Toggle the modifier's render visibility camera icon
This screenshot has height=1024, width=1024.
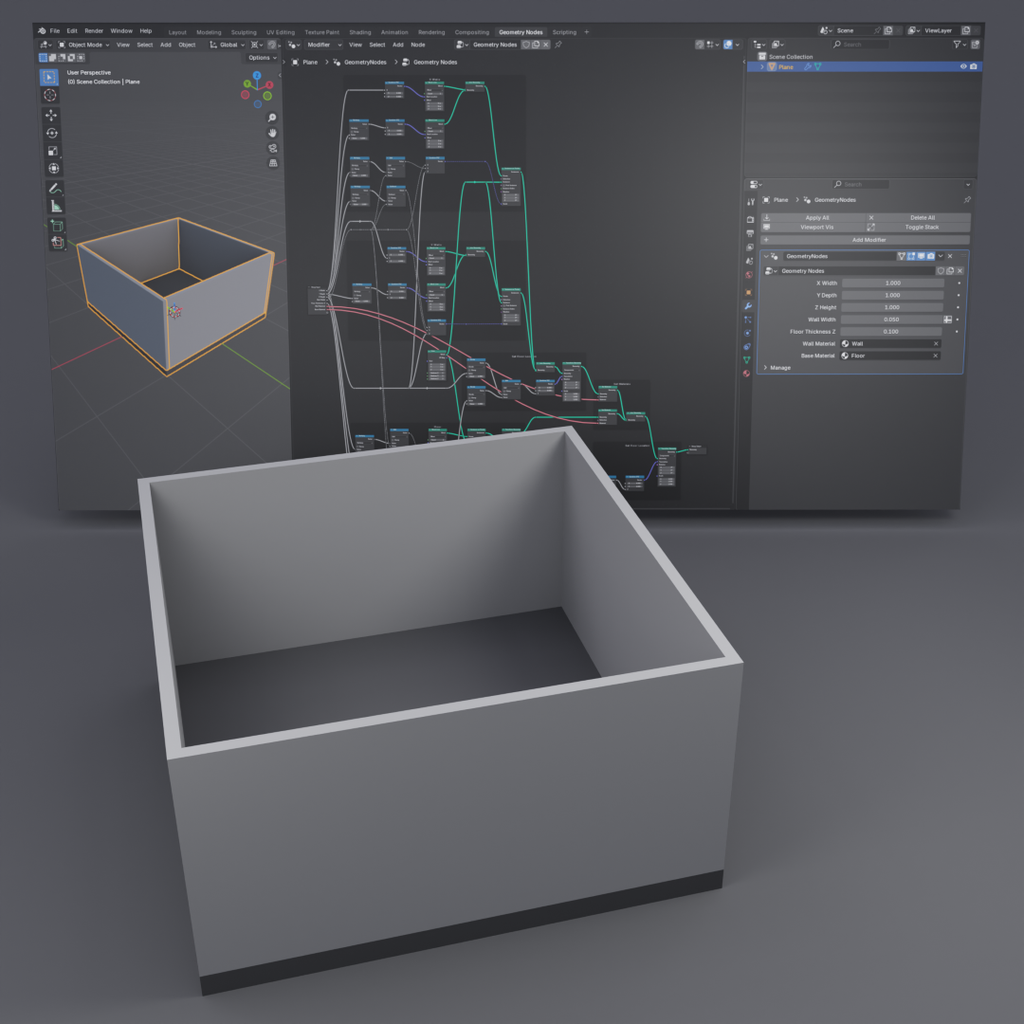[x=930, y=256]
